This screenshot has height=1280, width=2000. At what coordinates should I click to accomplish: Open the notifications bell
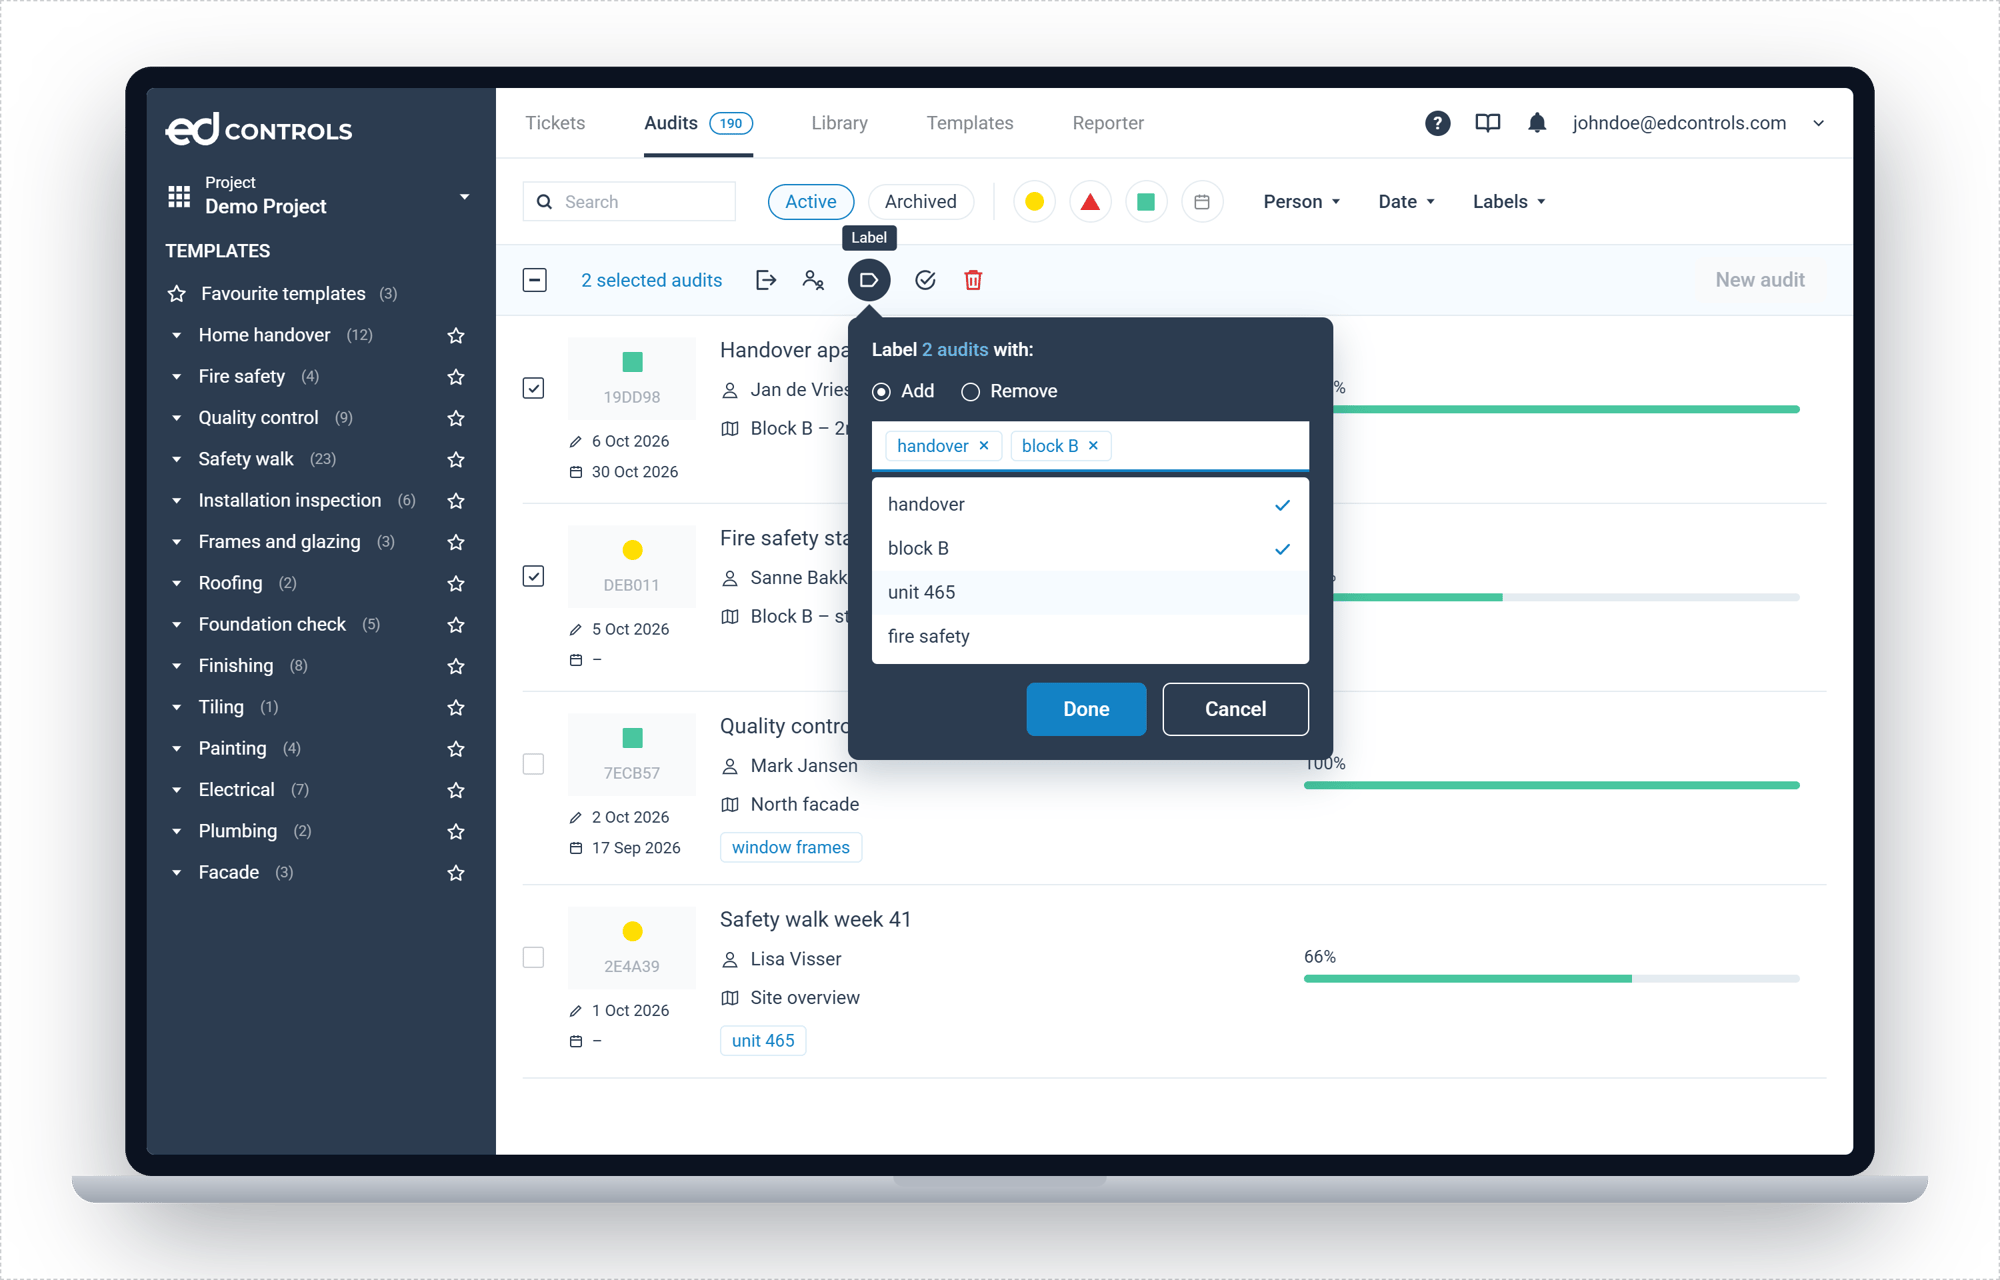pyautogui.click(x=1537, y=123)
